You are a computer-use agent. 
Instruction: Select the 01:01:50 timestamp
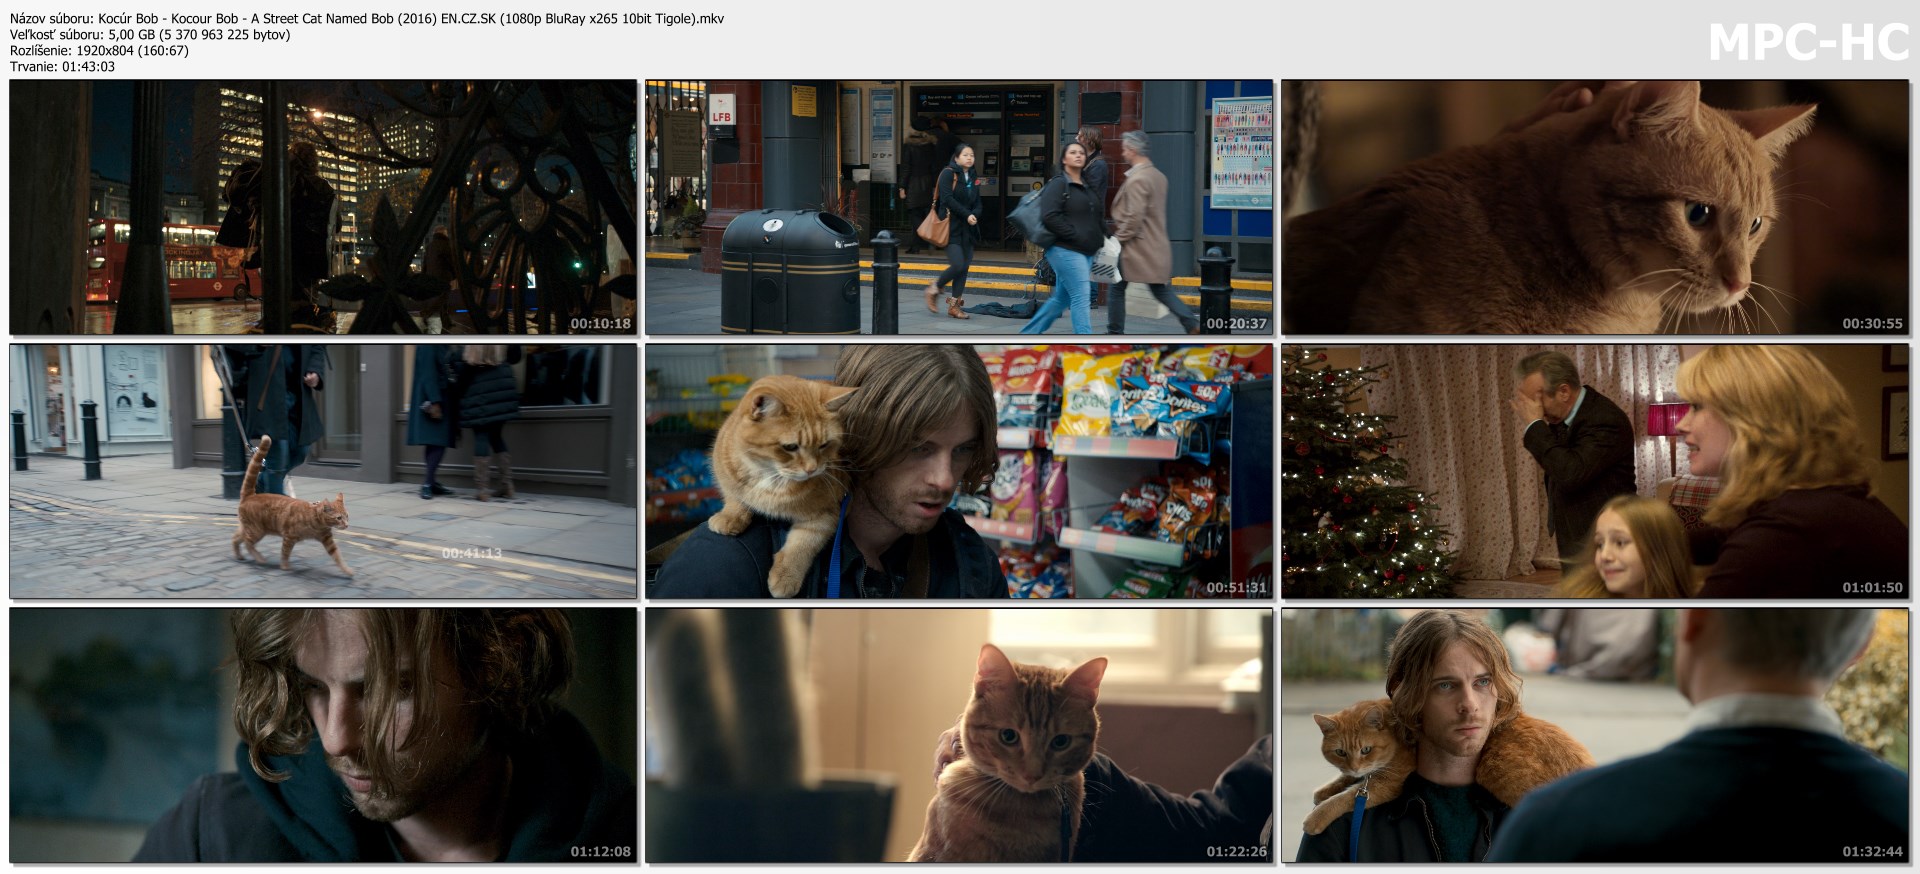click(x=1872, y=588)
